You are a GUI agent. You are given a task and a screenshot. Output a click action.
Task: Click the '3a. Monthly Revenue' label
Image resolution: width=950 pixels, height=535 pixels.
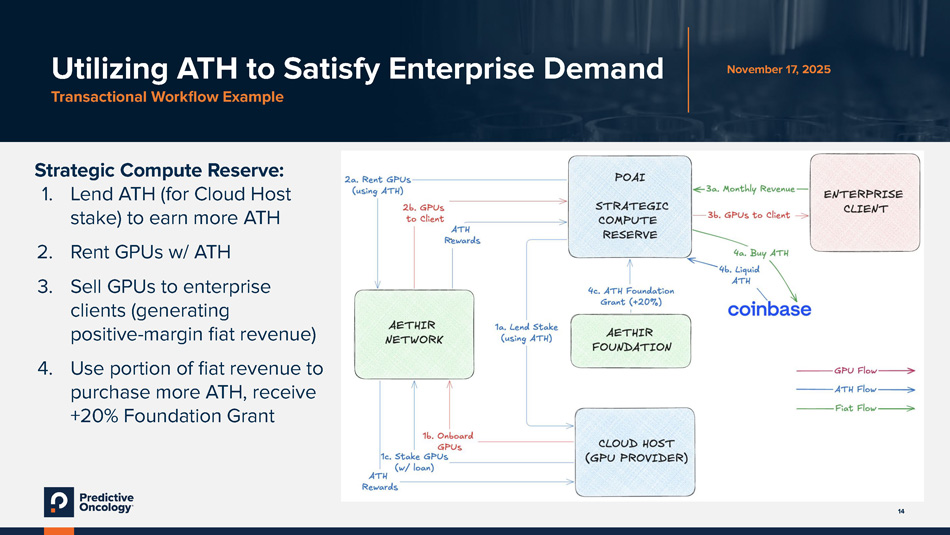(x=750, y=187)
